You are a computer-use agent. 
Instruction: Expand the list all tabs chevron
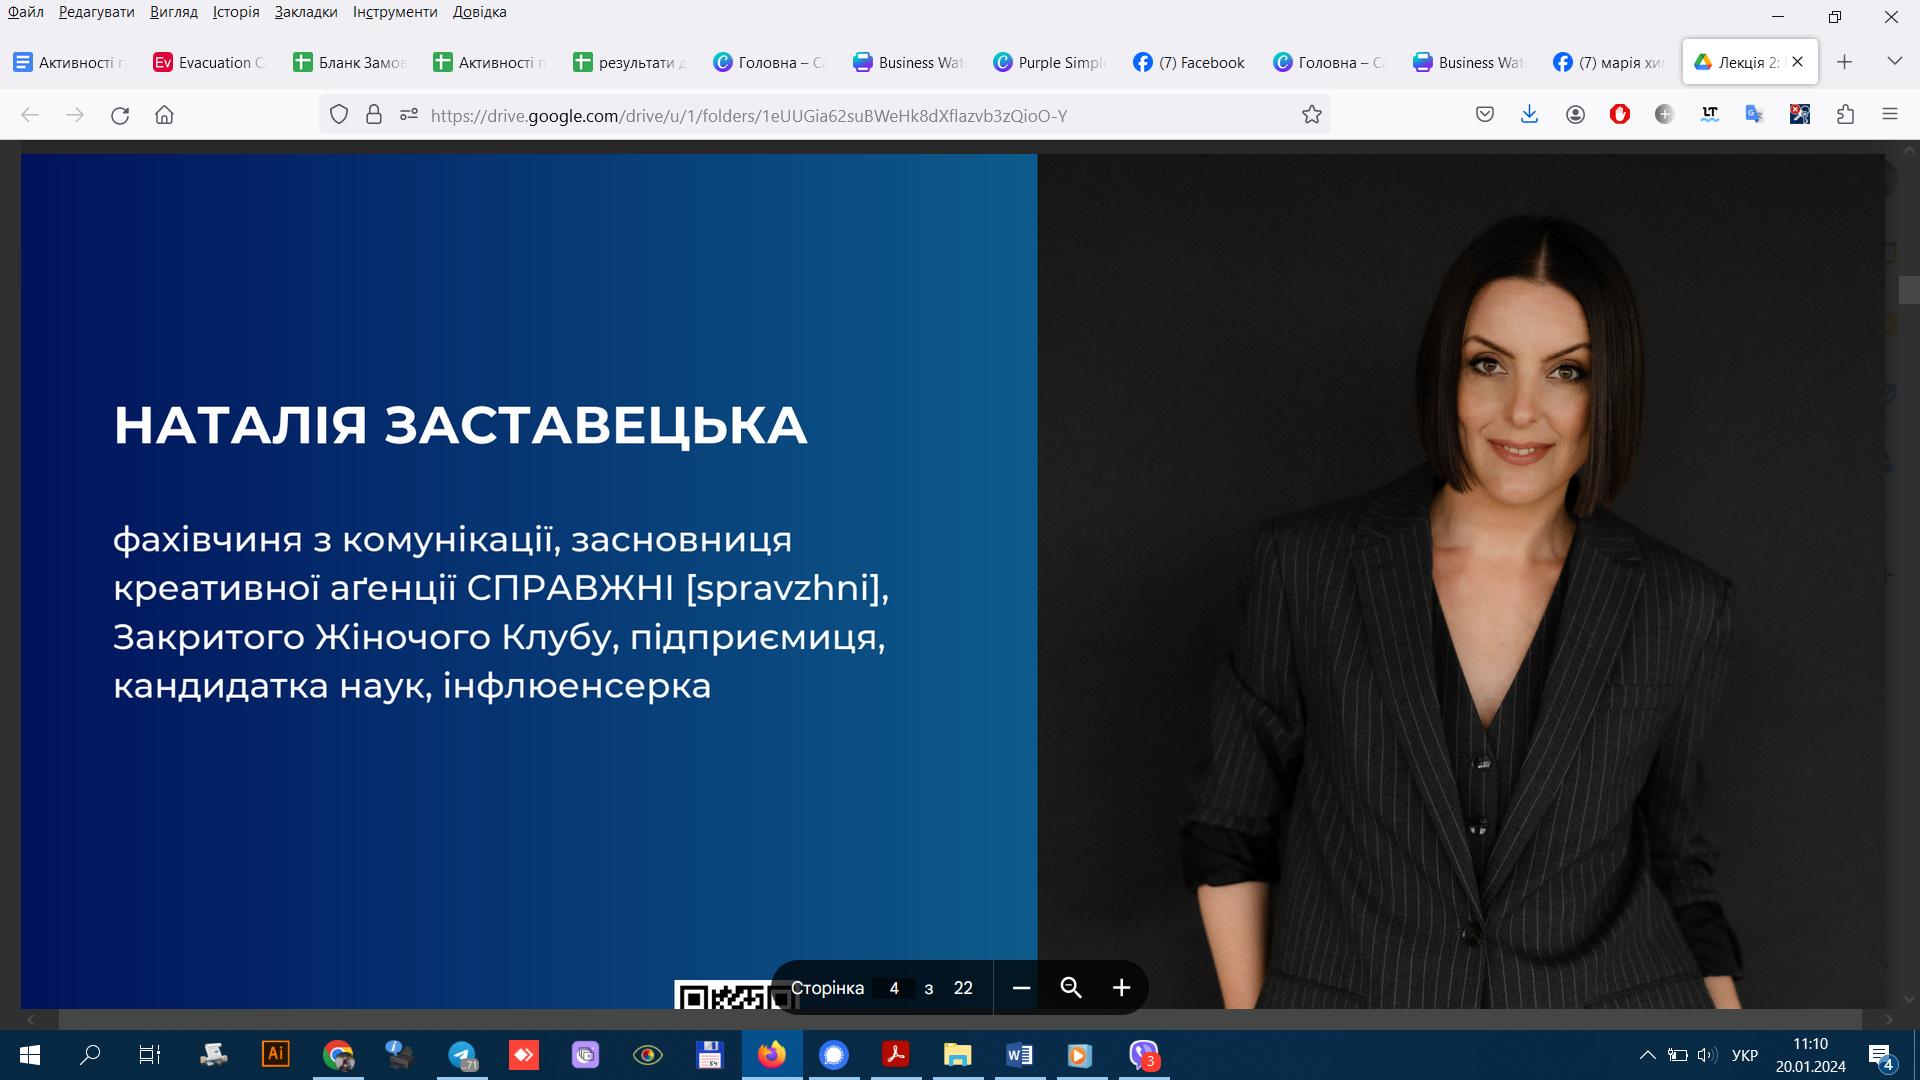(x=1894, y=62)
